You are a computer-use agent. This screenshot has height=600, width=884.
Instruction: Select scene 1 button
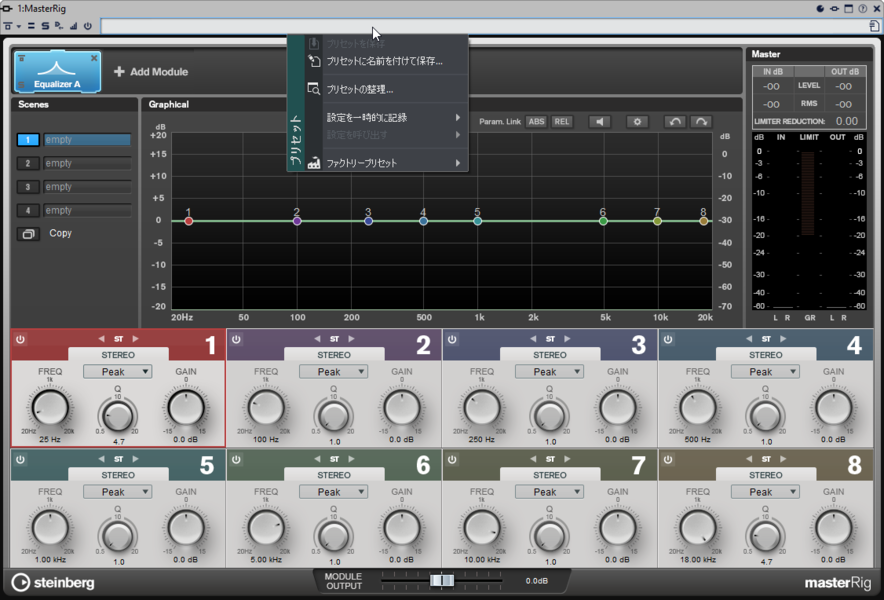click(x=28, y=140)
